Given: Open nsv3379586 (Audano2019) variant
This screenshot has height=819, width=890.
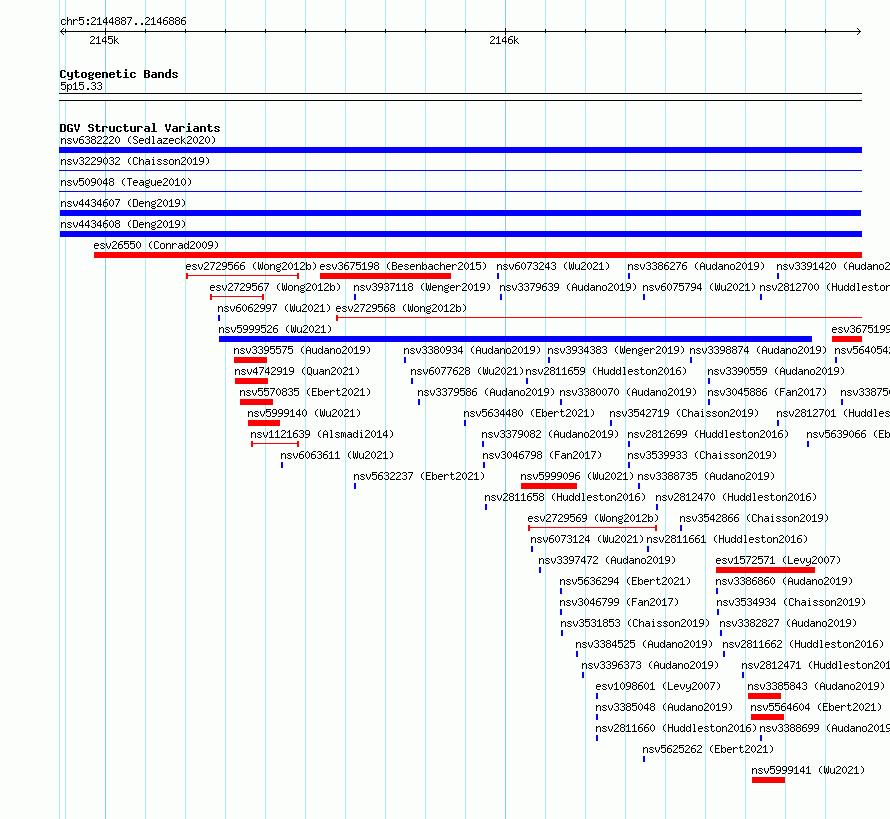Looking at the screenshot, I should (486, 392).
